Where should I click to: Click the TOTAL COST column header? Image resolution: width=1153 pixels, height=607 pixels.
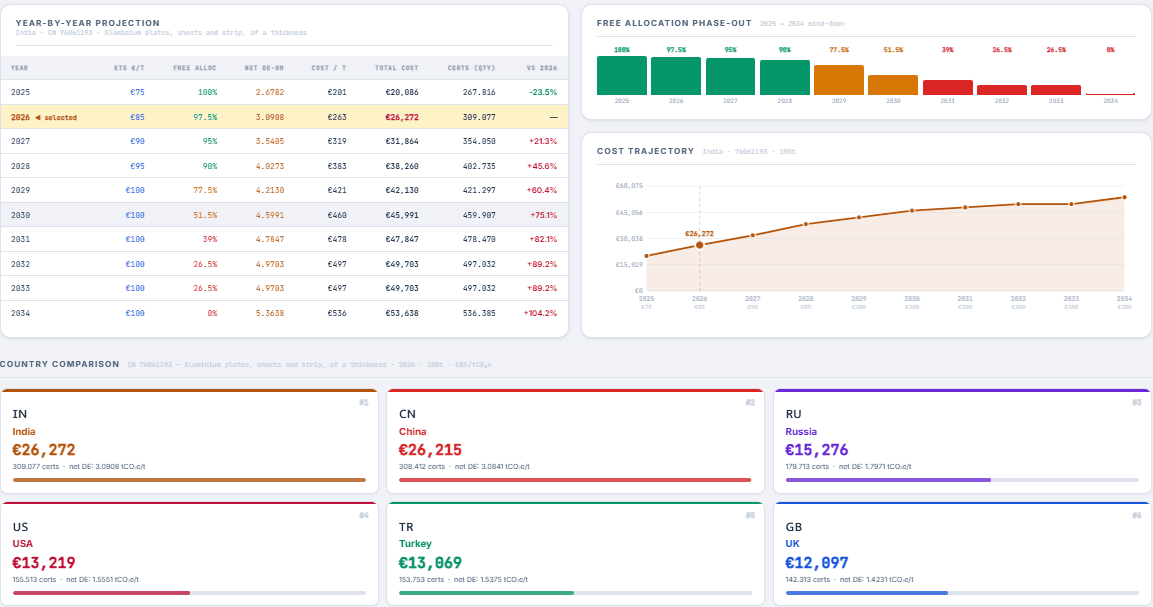point(397,68)
